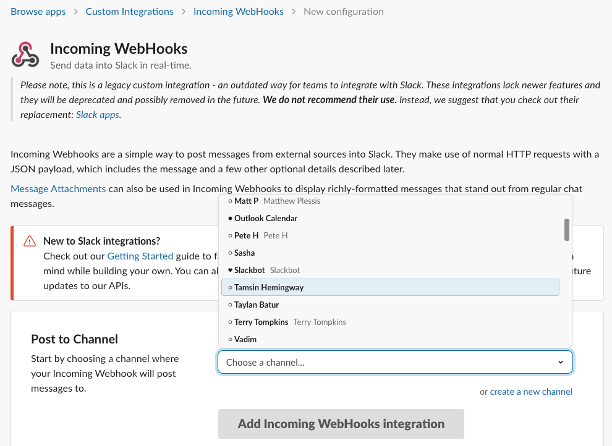Expand the Choose a channel dropdown arrow
Image resolution: width=612 pixels, height=446 pixels.
[560, 362]
